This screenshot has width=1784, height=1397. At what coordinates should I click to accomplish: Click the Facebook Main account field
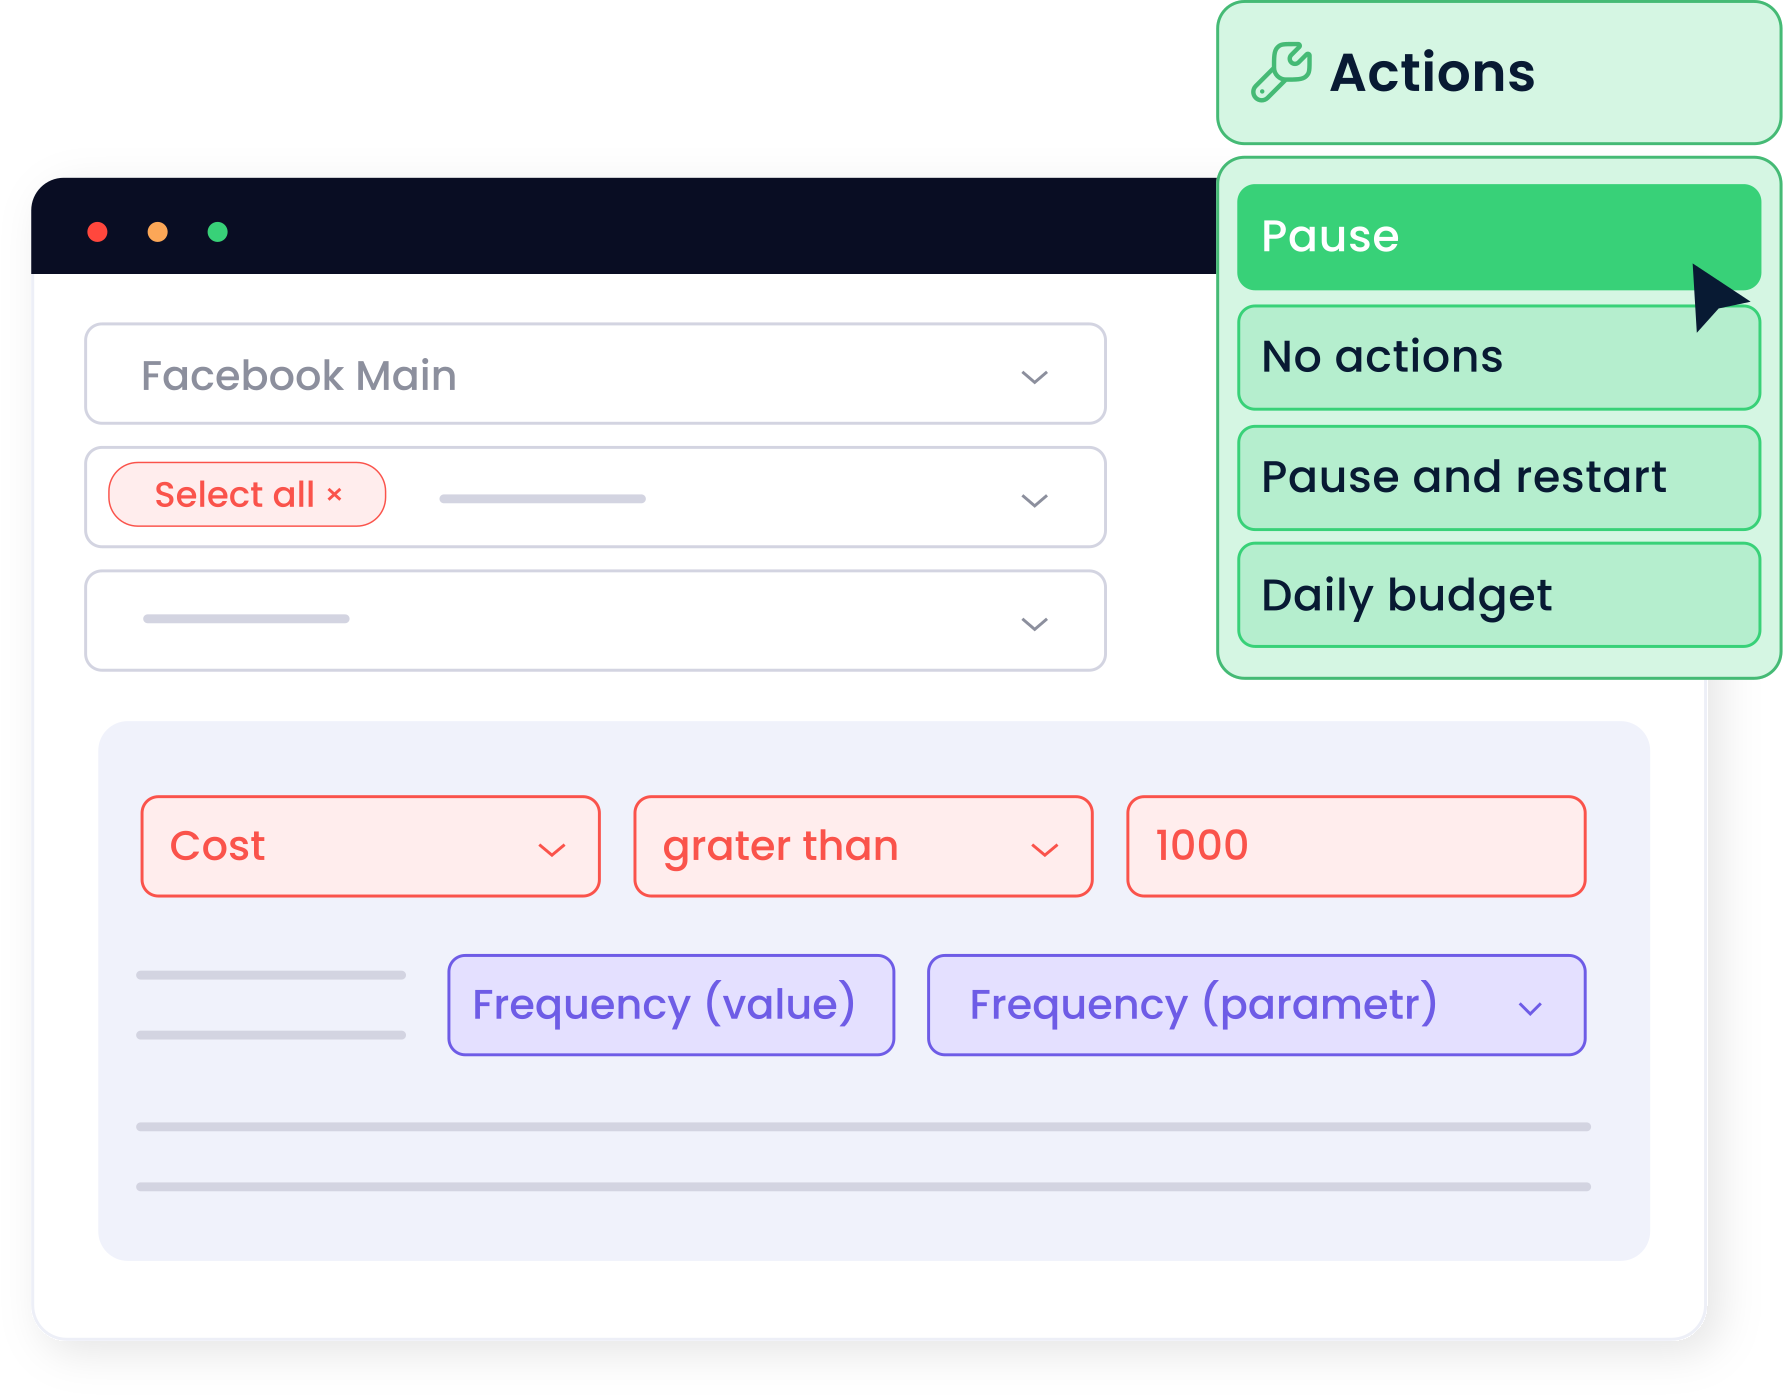(x=596, y=374)
